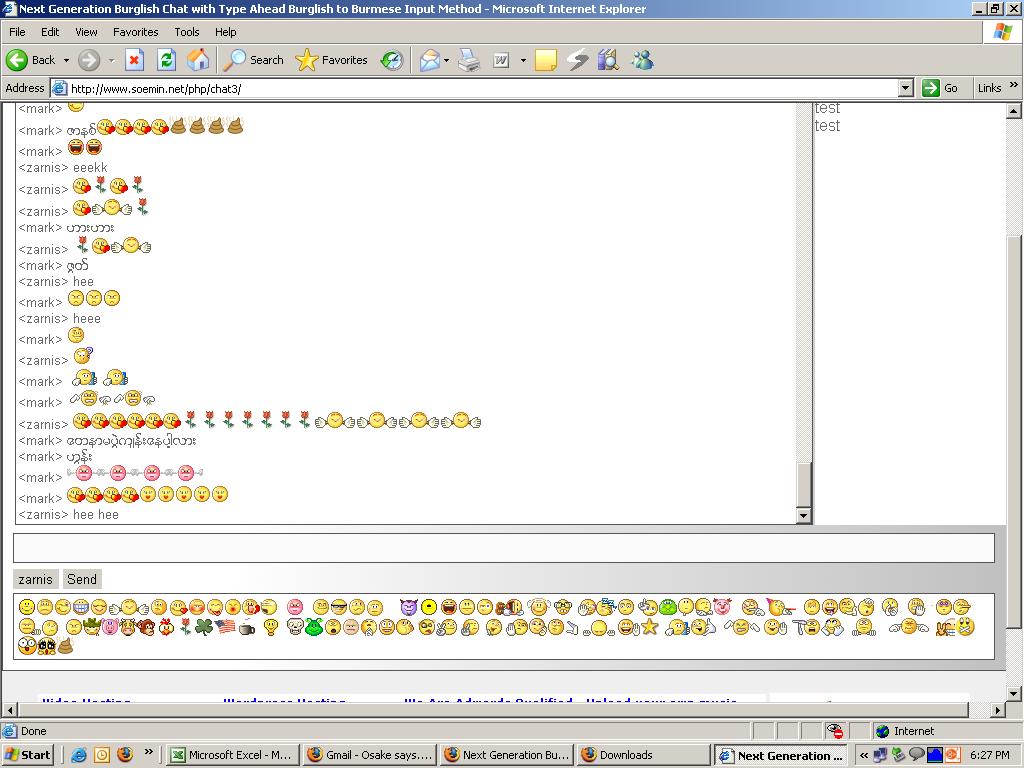Image resolution: width=1024 pixels, height=768 pixels.
Task: Open the Tools menu
Action: [x=186, y=32]
